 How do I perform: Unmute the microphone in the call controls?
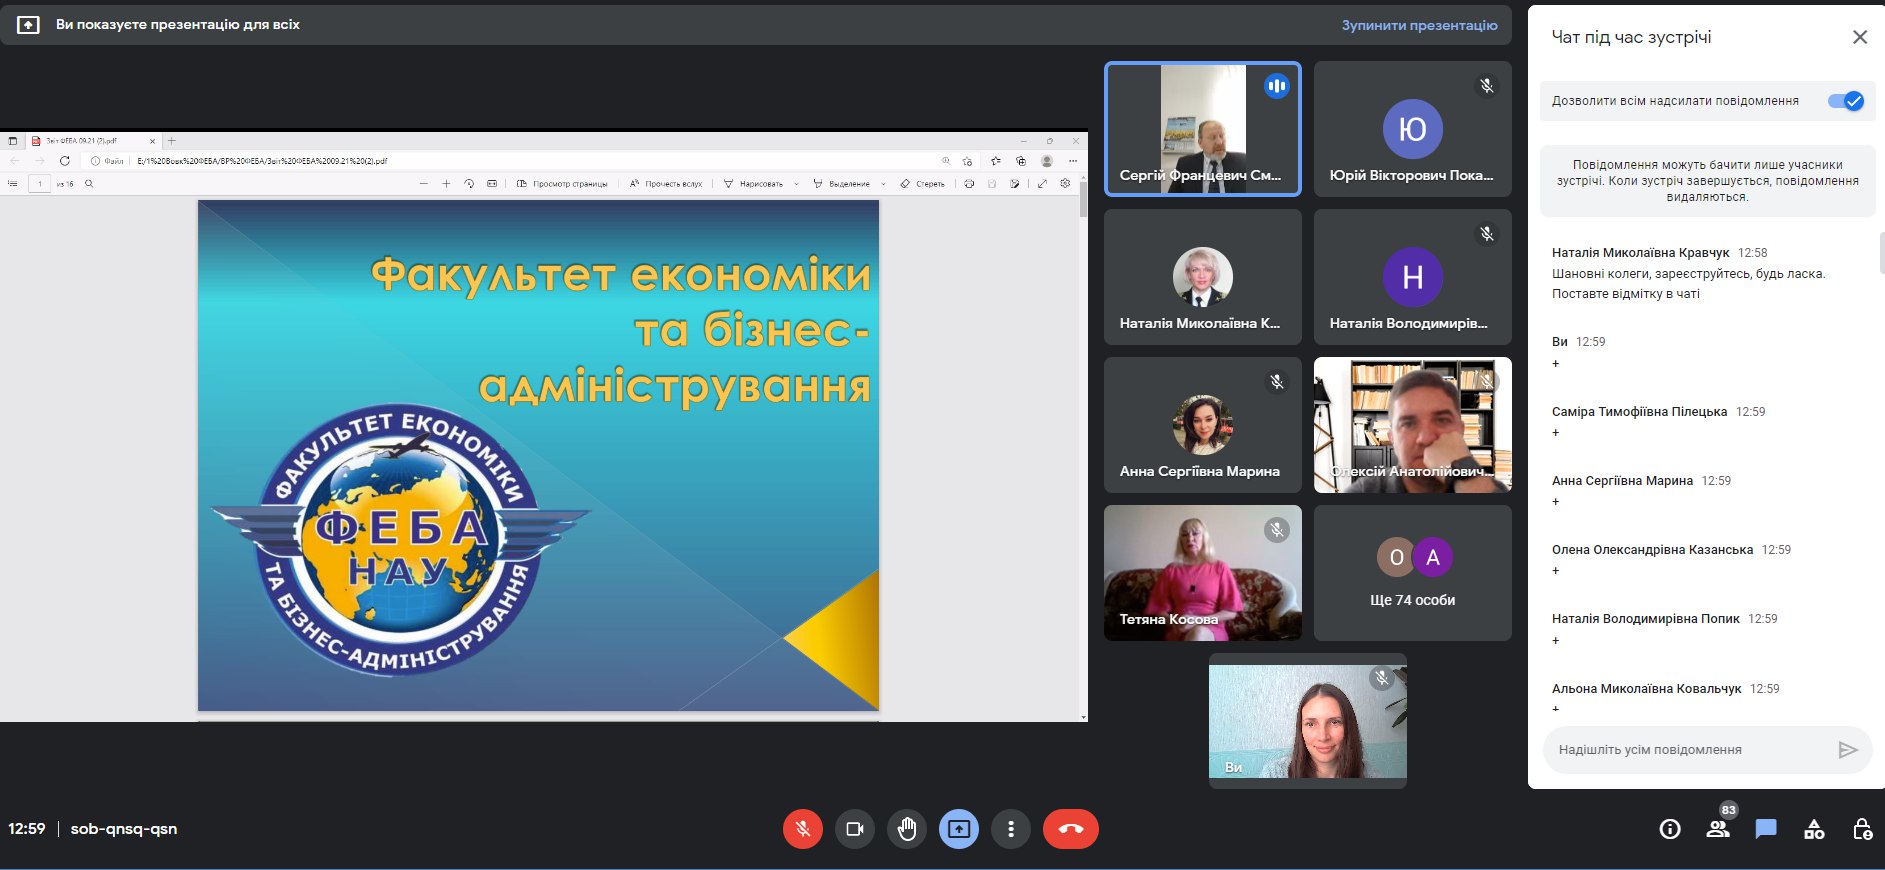point(802,829)
